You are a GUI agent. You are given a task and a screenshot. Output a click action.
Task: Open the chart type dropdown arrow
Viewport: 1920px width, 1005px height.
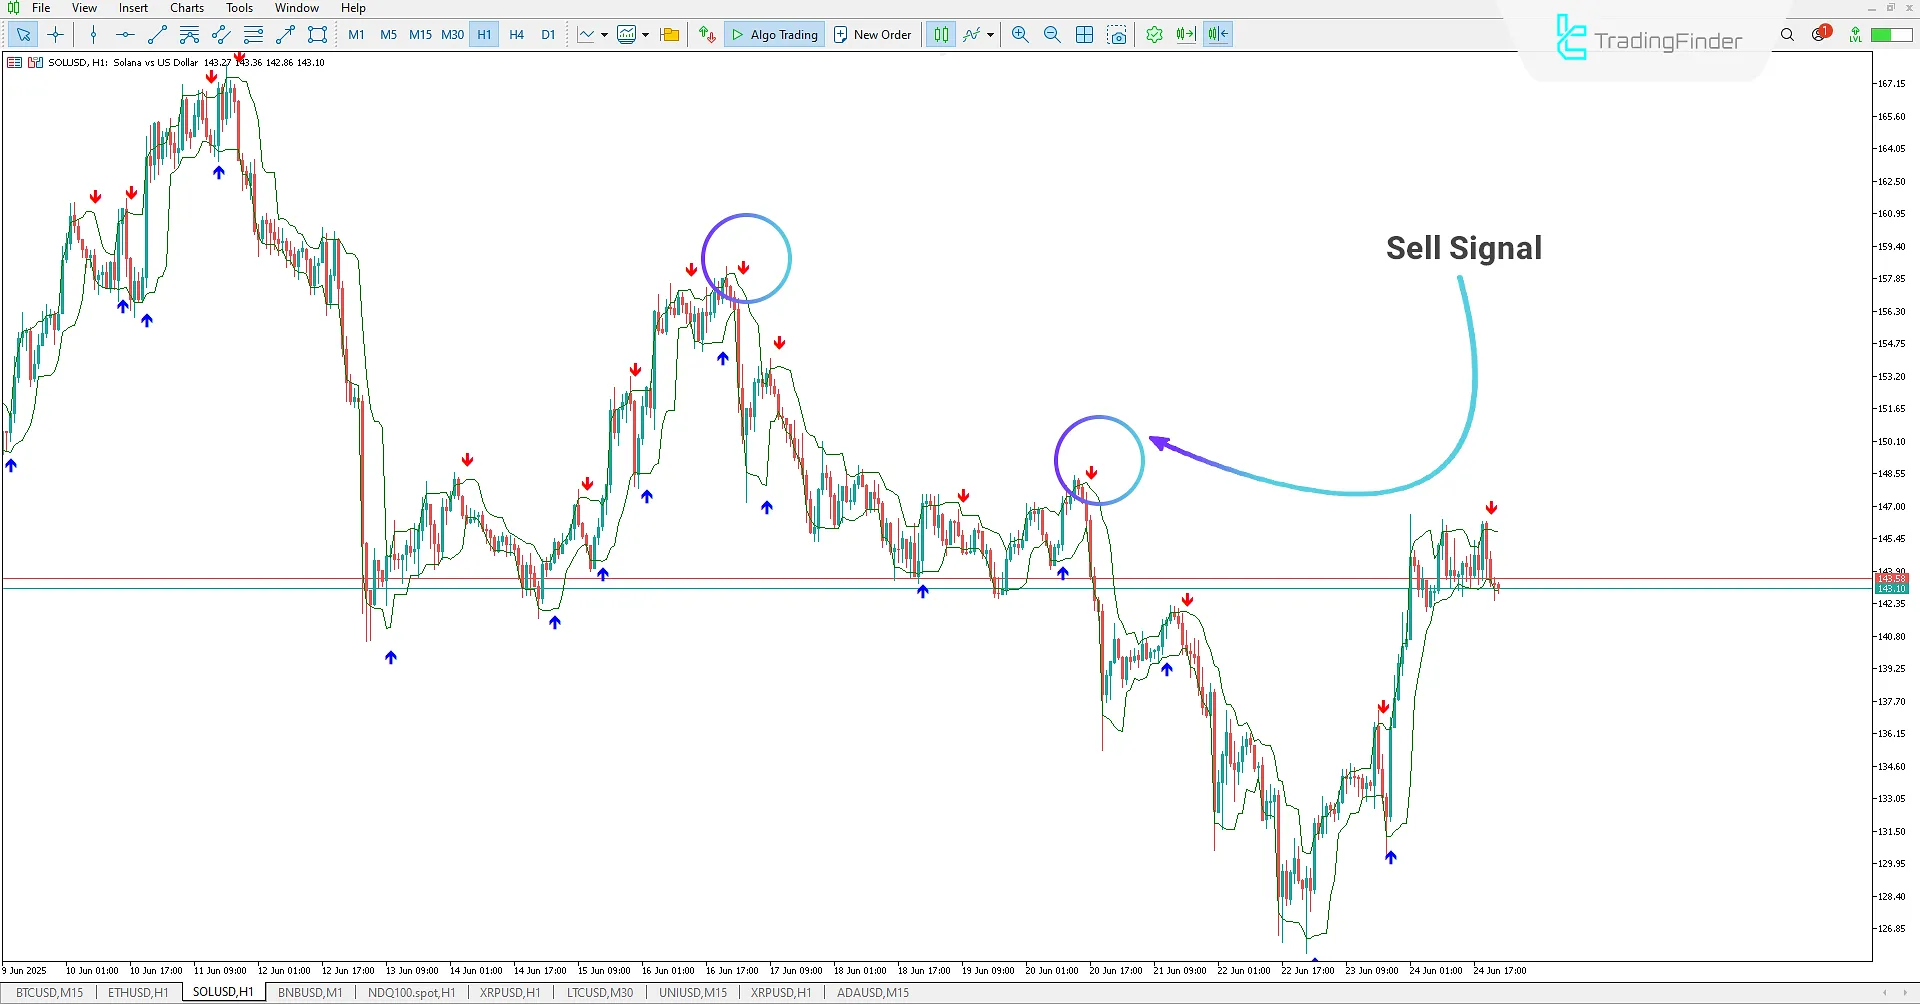tap(604, 34)
